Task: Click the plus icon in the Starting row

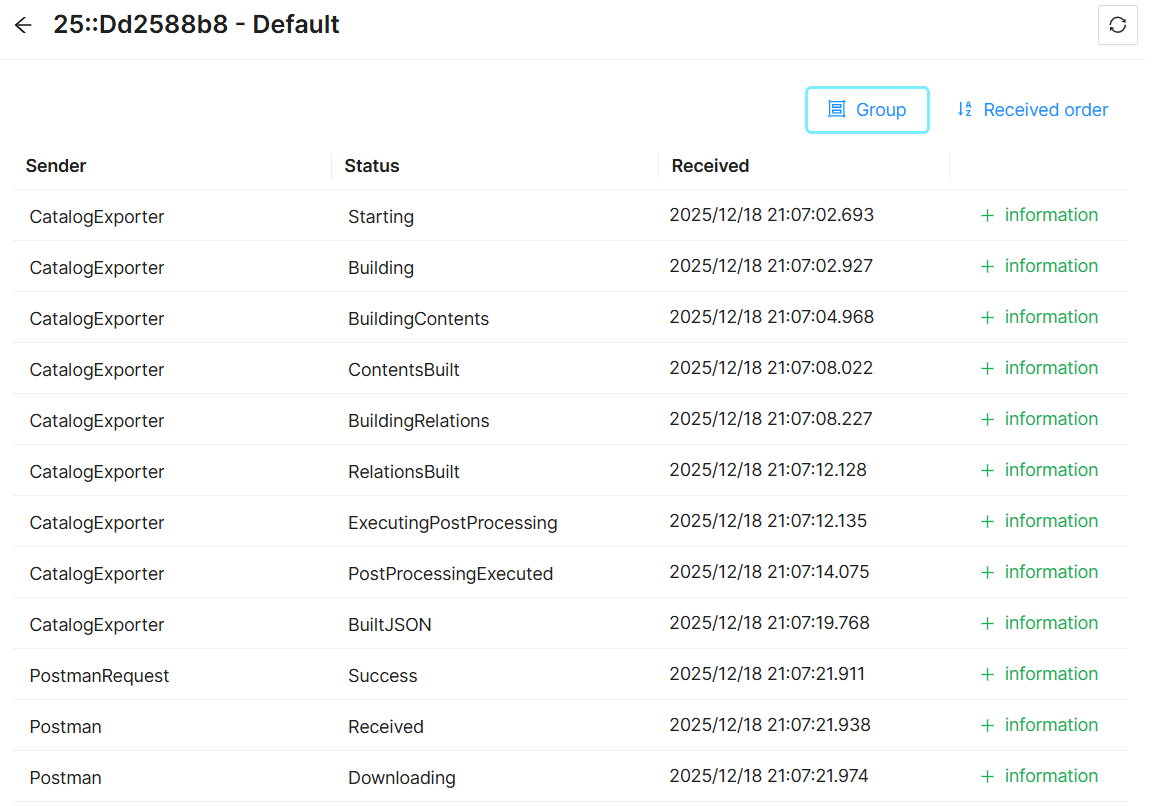Action: point(987,216)
